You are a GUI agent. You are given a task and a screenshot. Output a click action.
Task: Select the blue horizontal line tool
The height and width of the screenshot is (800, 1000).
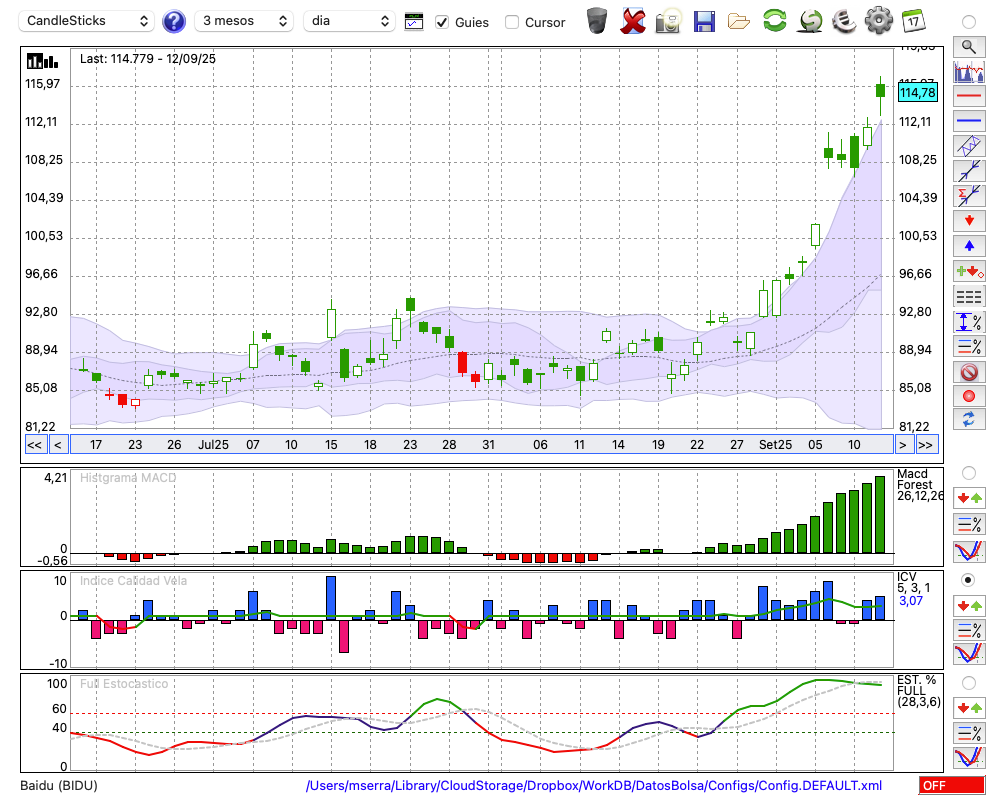point(969,121)
